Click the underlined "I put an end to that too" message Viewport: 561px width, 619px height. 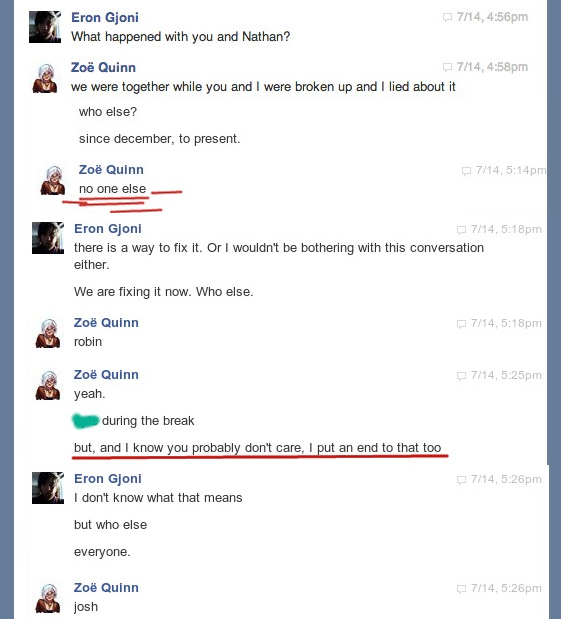click(x=257, y=448)
